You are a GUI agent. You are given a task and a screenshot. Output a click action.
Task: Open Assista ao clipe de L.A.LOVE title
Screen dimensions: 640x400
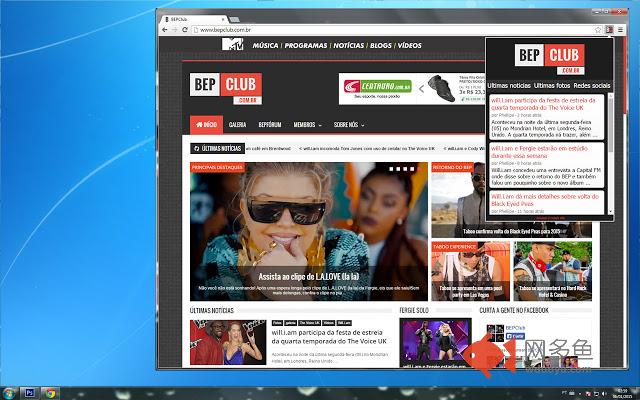click(x=309, y=276)
